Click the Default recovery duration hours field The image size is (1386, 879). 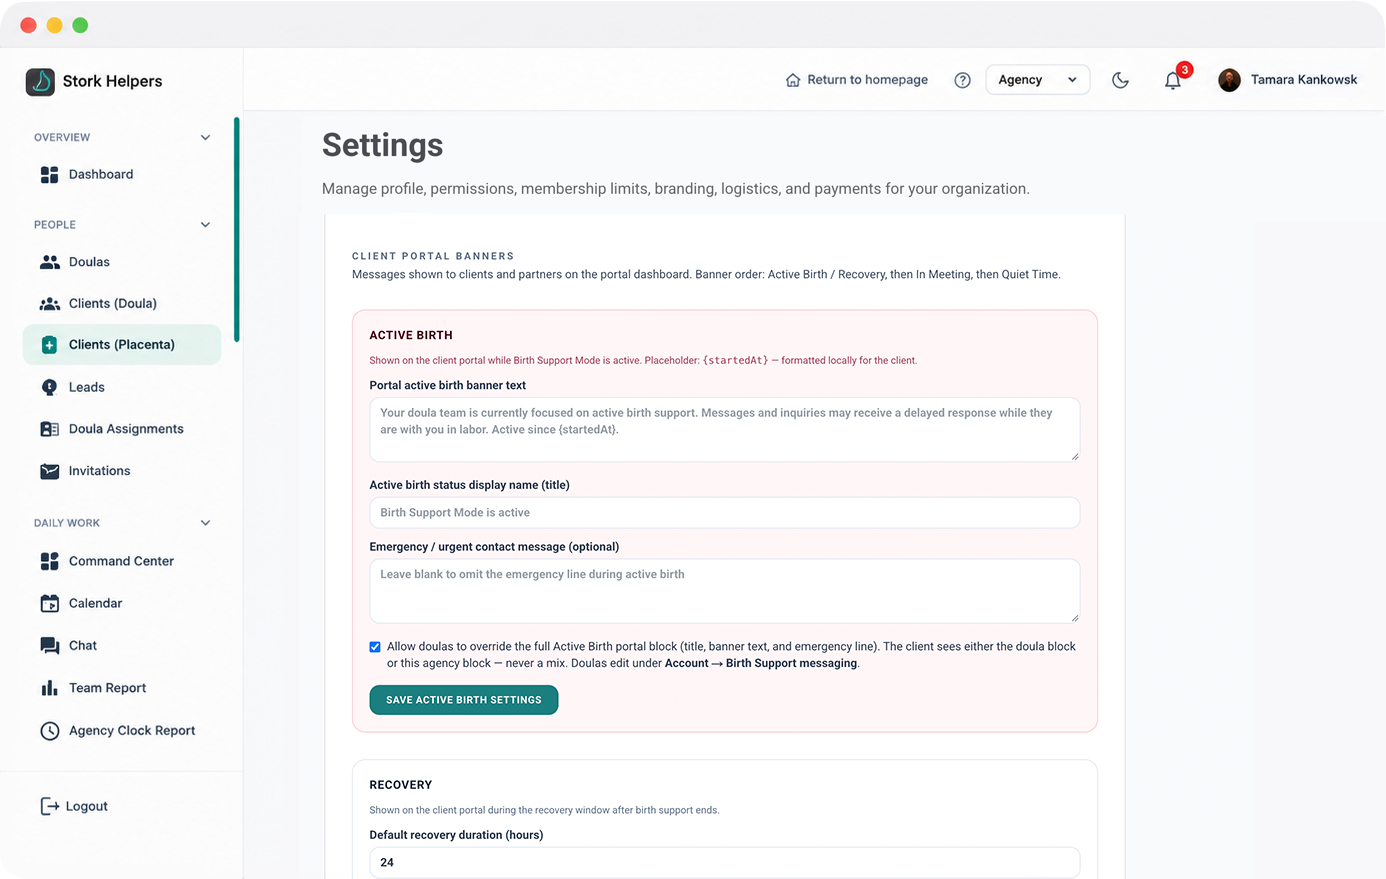[725, 862]
